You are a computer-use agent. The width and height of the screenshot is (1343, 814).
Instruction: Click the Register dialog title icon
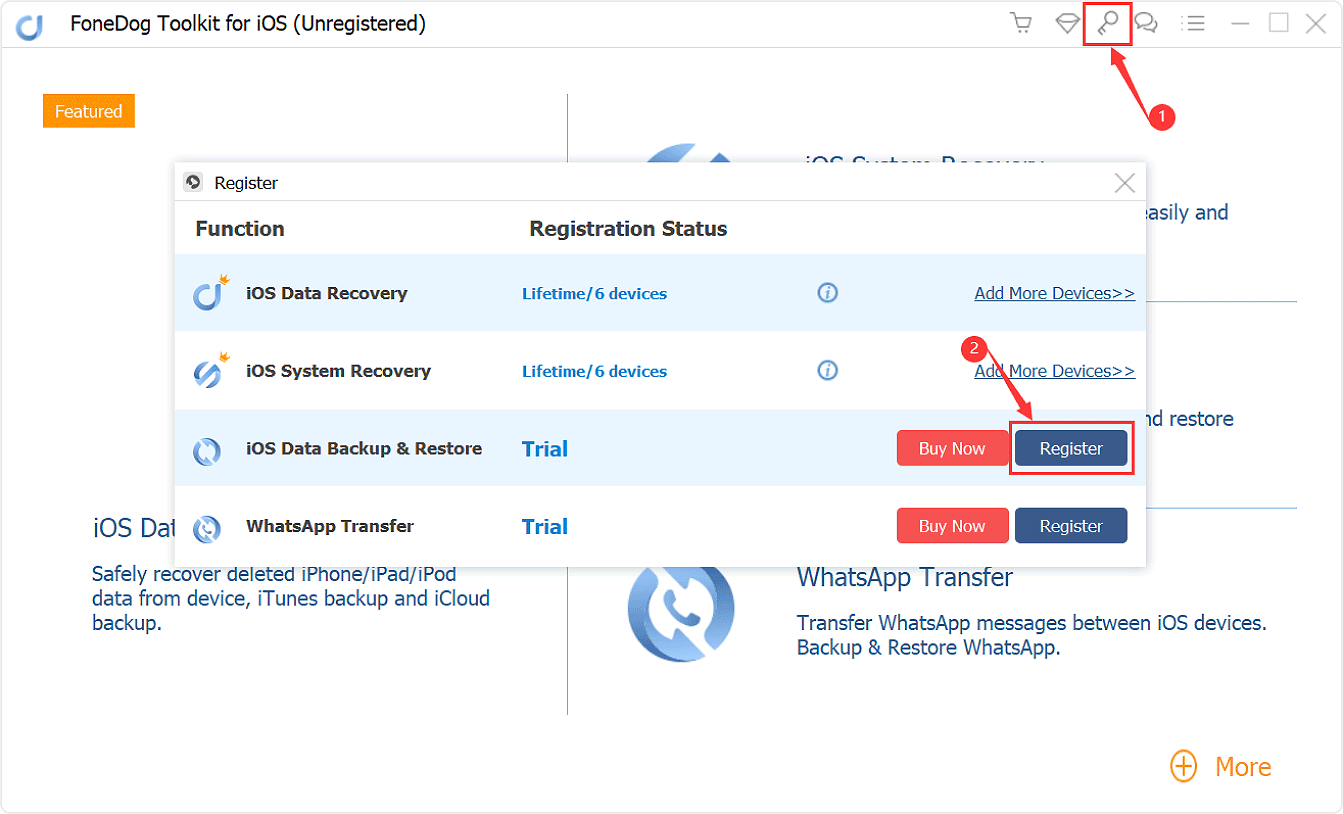pos(194,182)
